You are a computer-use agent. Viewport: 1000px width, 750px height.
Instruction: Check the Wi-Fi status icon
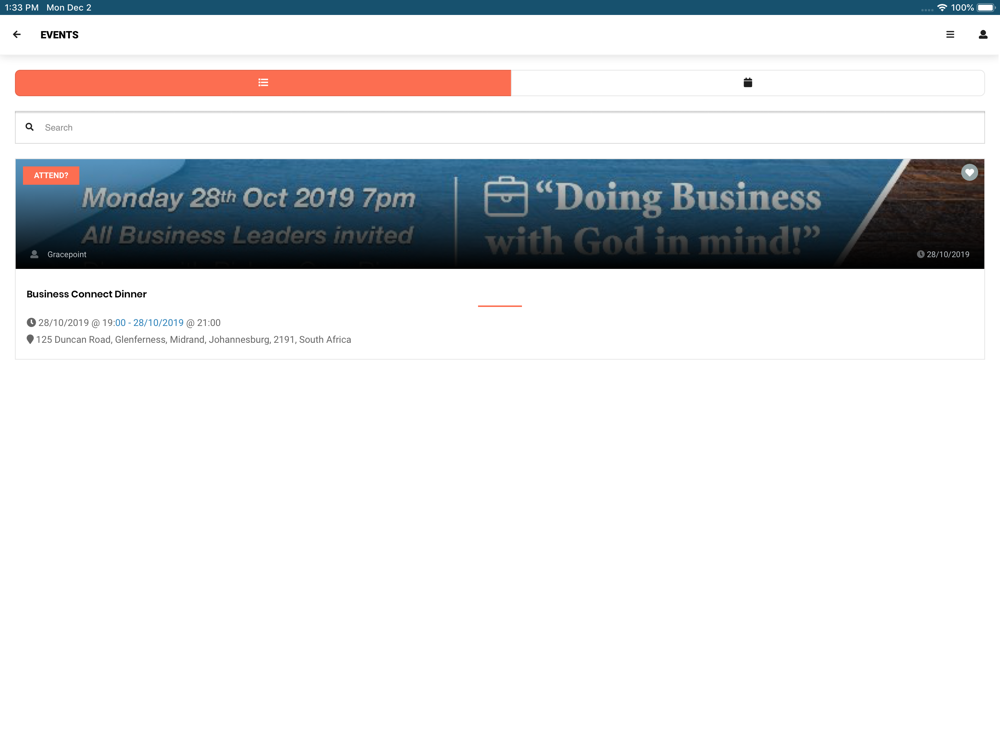(x=942, y=8)
